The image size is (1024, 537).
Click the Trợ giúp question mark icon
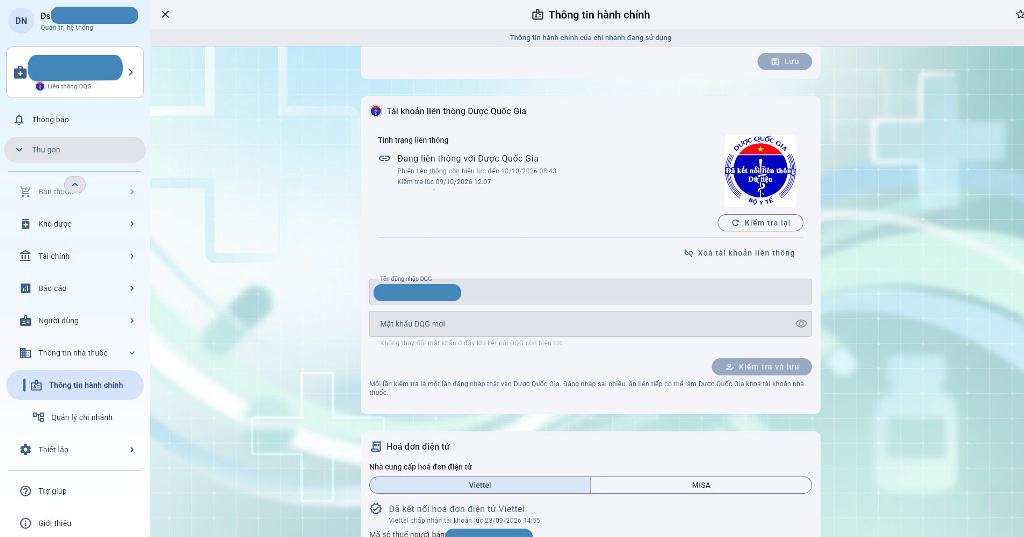(25, 491)
